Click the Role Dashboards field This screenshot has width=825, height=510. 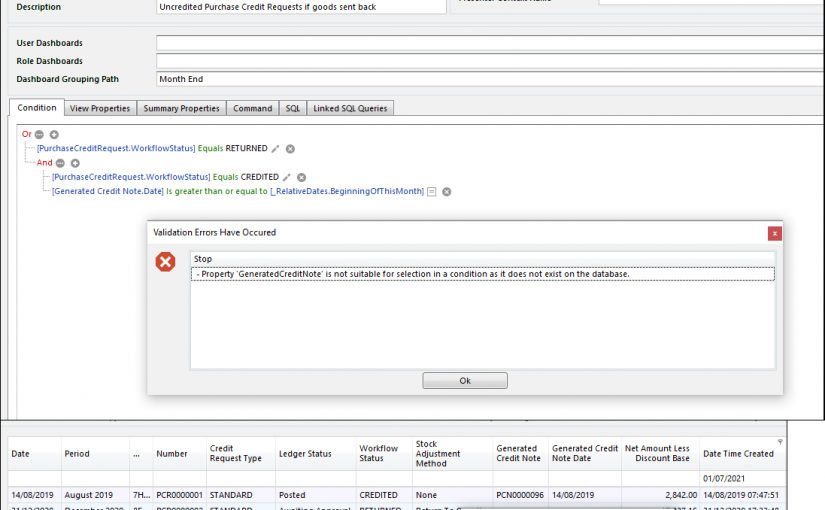pyautogui.click(x=490, y=61)
